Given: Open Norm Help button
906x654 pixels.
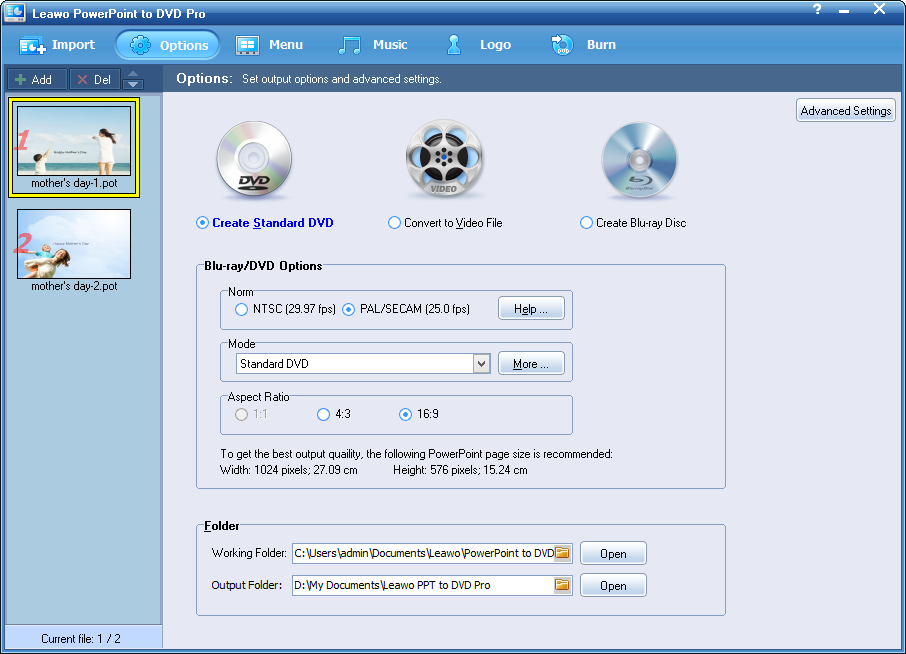Looking at the screenshot, I should pos(531,309).
